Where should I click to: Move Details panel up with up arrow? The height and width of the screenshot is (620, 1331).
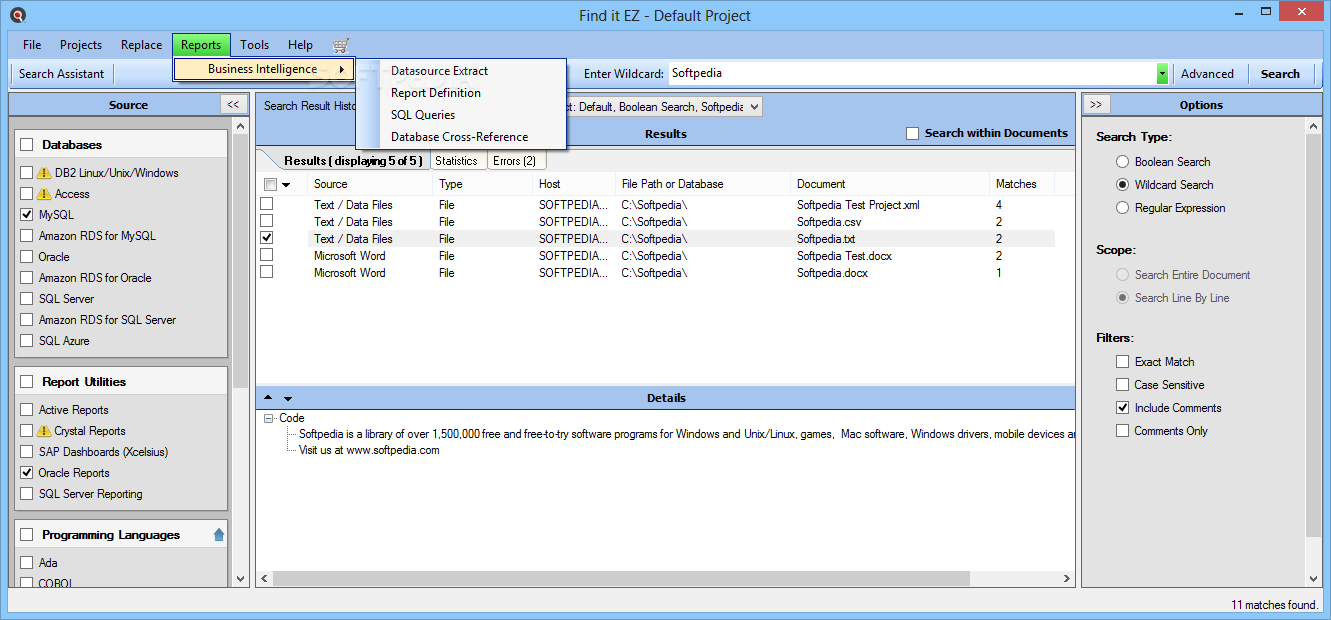[268, 398]
